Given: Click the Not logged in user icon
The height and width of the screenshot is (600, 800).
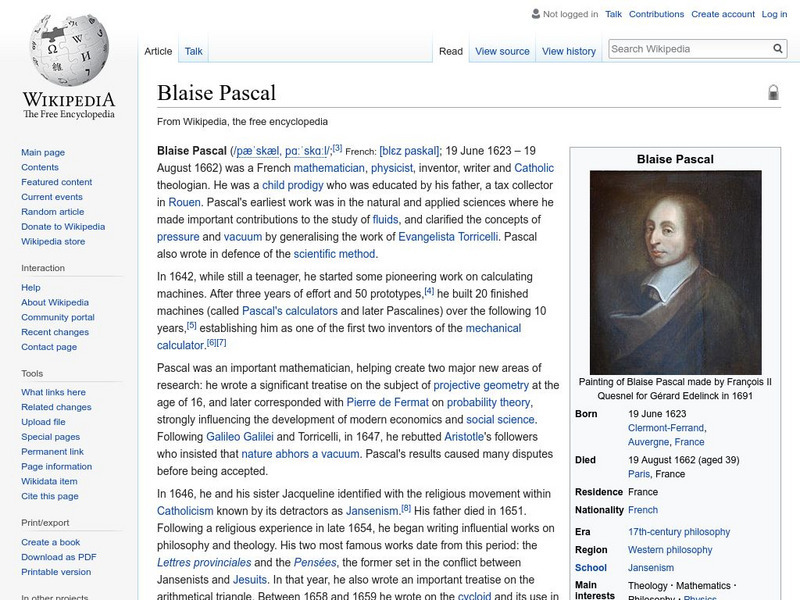Looking at the screenshot, I should (x=536, y=14).
